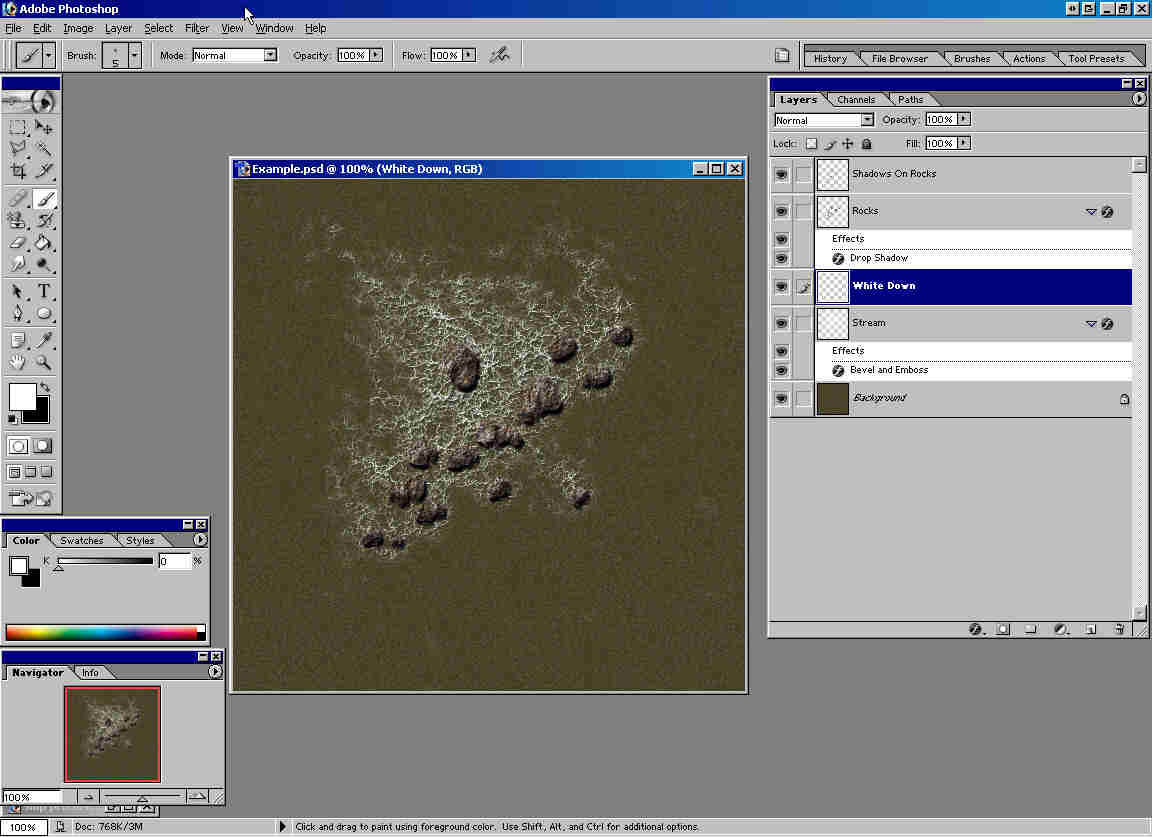Image resolution: width=1152 pixels, height=837 pixels.
Task: Select the Paint Bucket tool
Action: pyautogui.click(x=44, y=242)
